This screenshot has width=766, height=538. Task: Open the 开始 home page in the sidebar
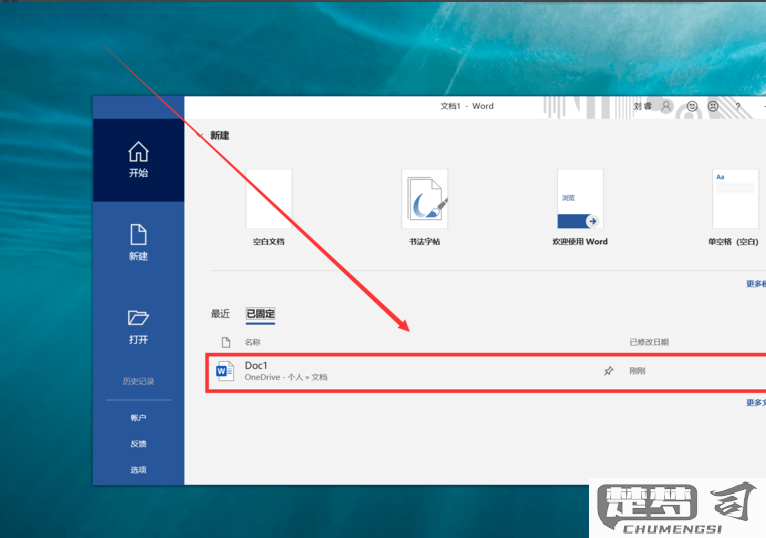pos(138,160)
